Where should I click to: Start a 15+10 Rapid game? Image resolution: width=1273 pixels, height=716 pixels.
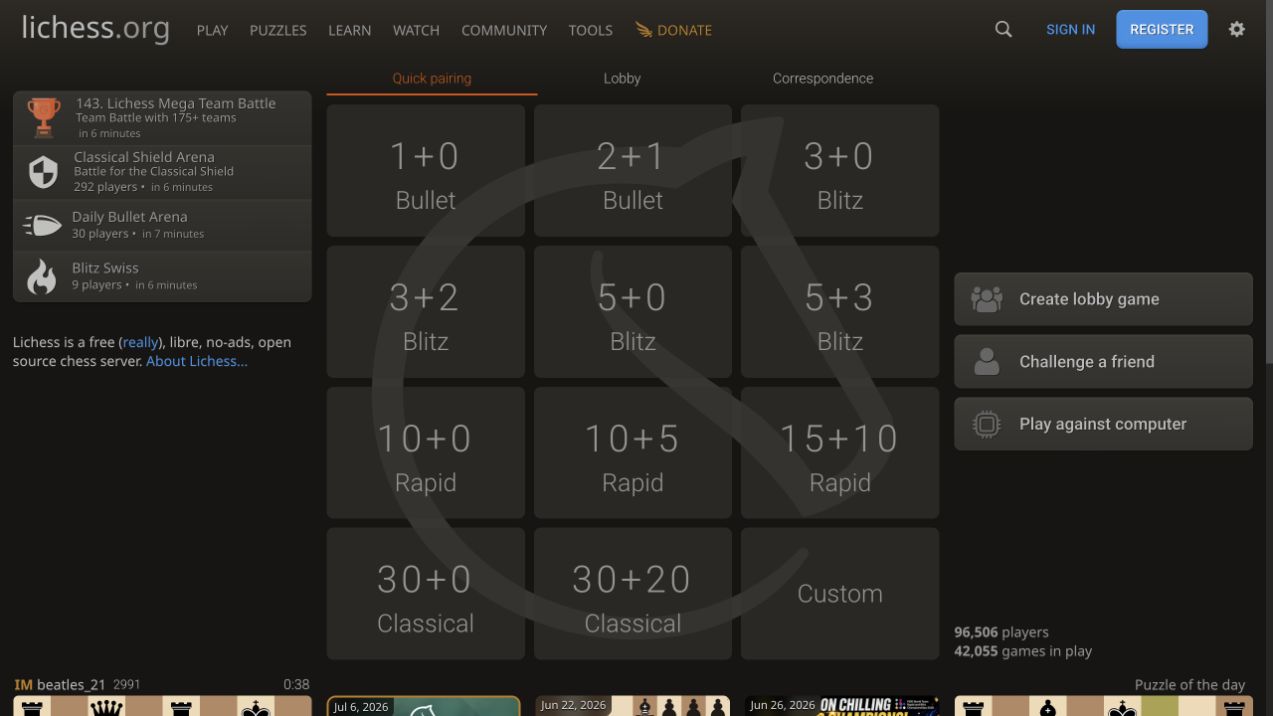[839, 453]
